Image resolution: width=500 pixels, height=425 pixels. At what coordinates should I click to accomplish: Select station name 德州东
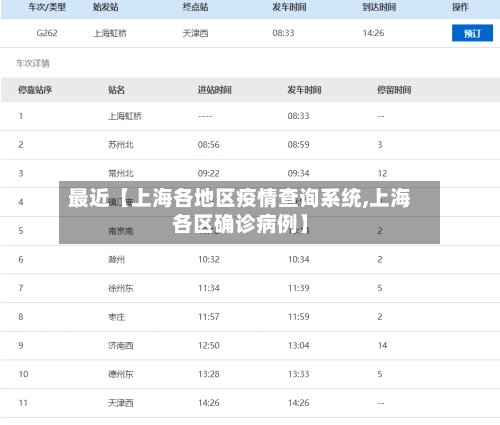point(121,374)
